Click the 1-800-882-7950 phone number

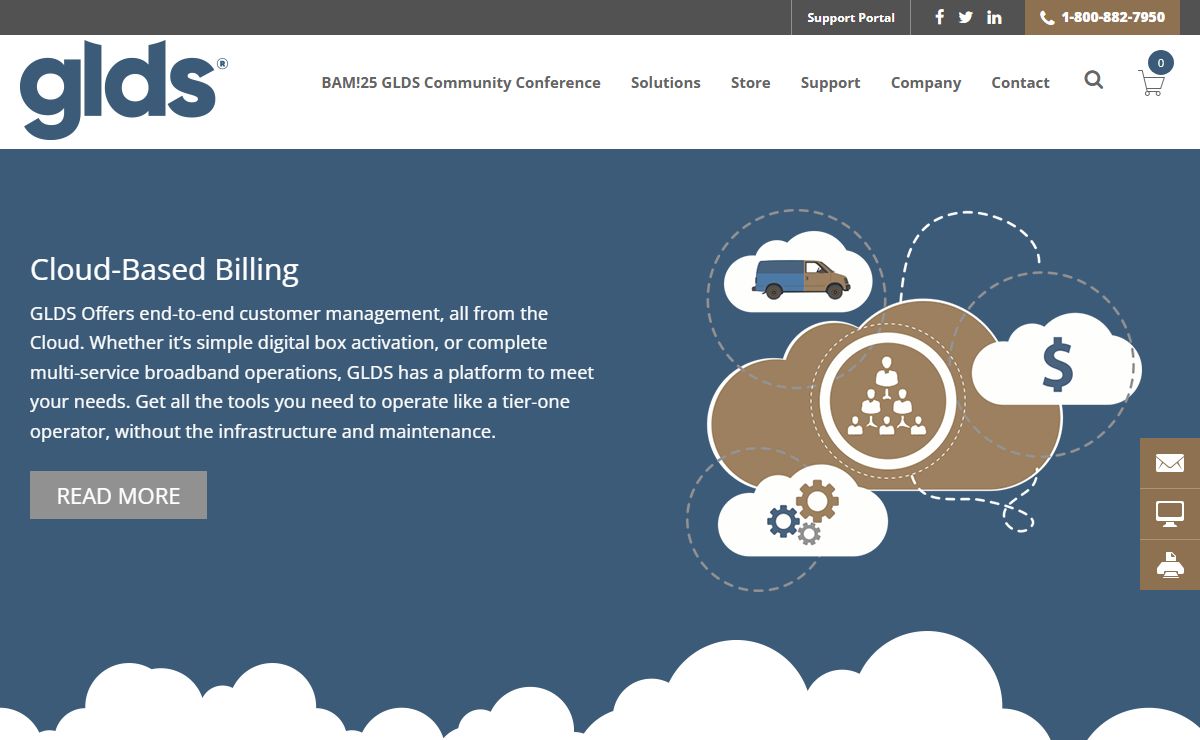tap(1112, 17)
